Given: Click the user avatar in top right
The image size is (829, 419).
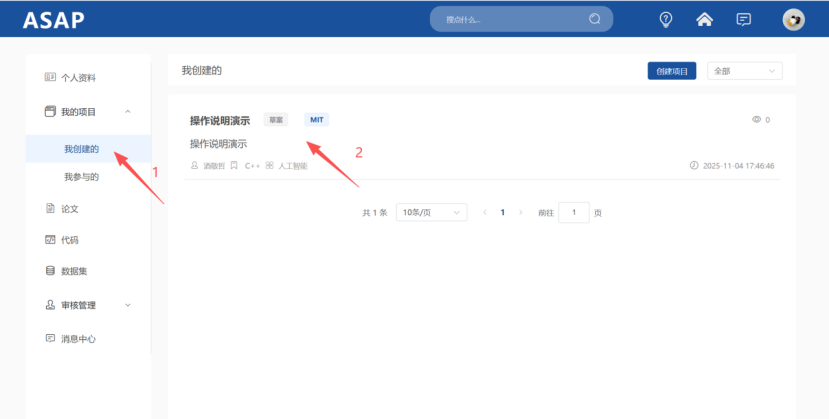Looking at the screenshot, I should click(793, 19).
